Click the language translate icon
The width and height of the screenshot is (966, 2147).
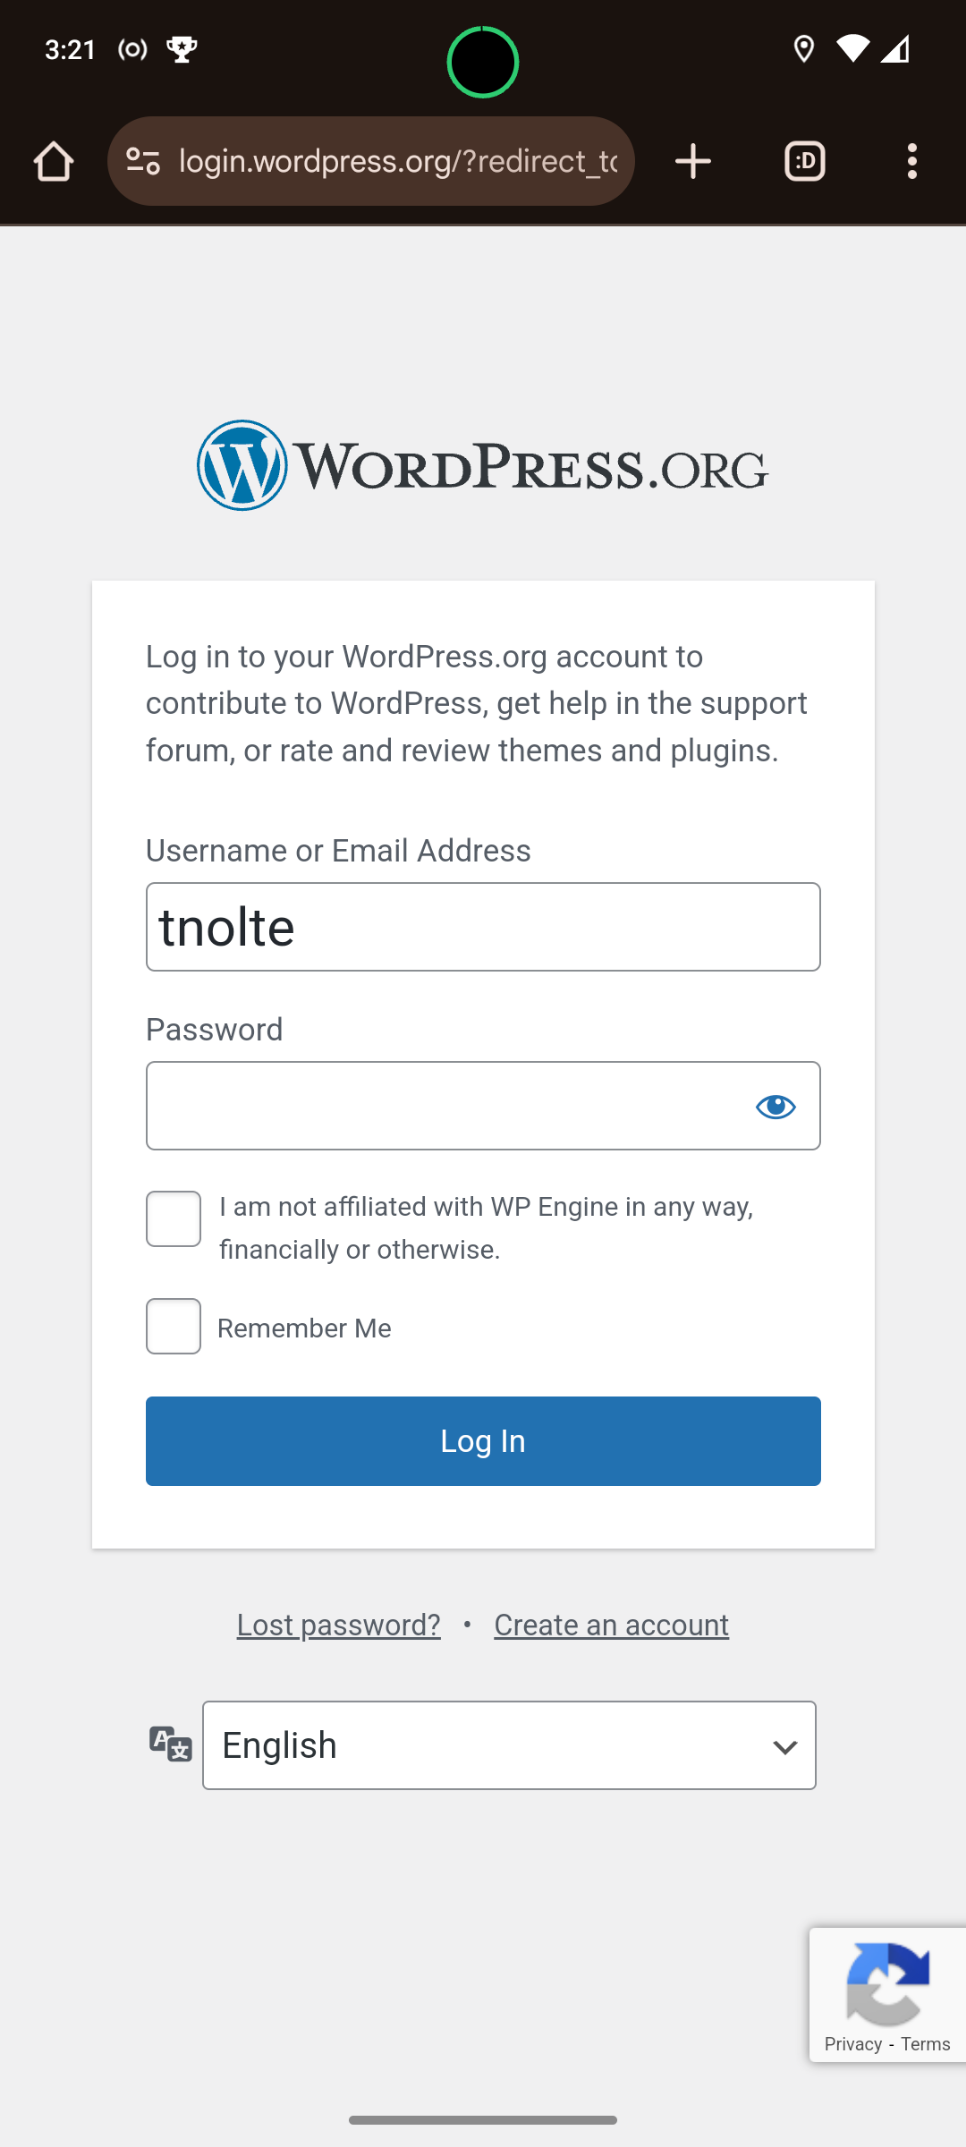click(x=170, y=1744)
